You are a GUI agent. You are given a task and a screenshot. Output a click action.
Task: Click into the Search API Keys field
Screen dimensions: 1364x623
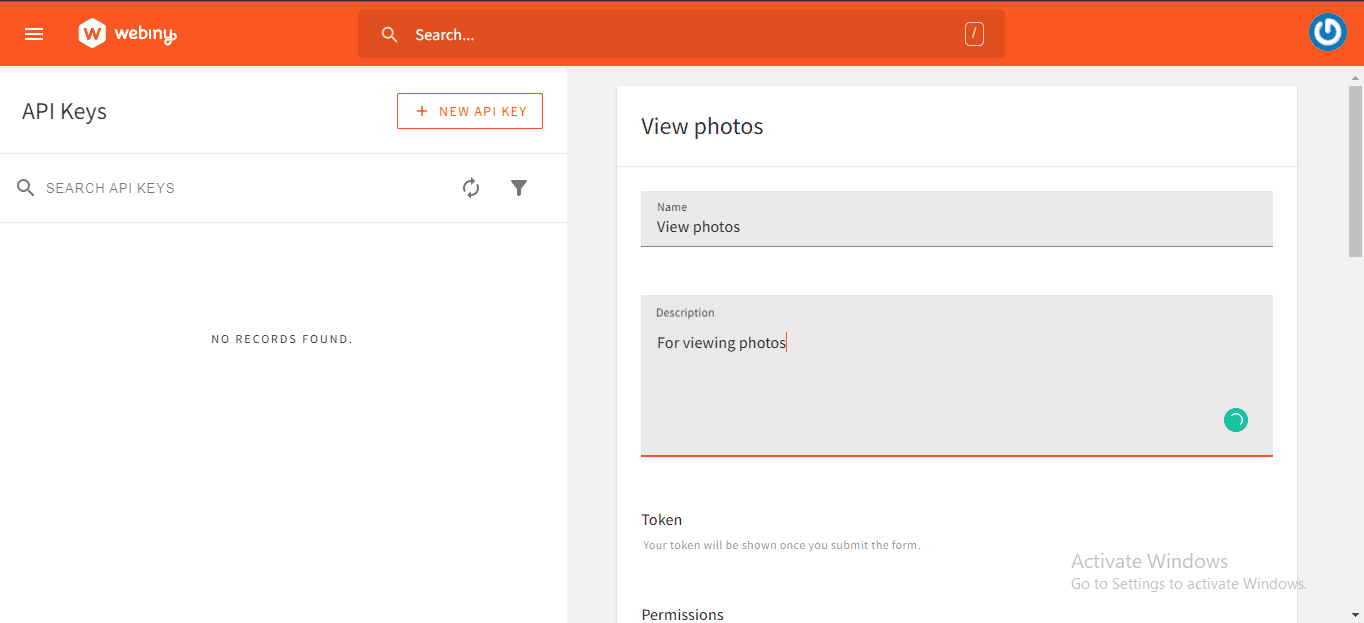pyautogui.click(x=240, y=188)
